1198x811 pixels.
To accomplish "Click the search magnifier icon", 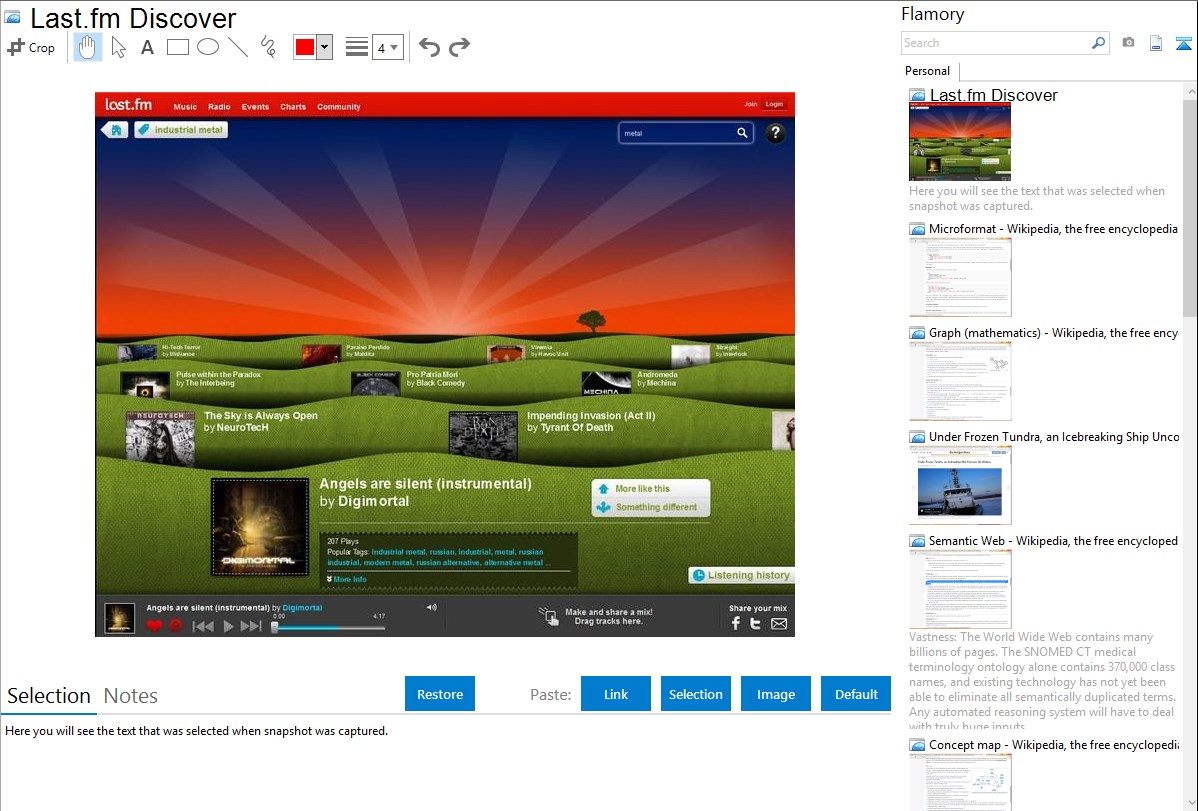I will (x=1099, y=43).
